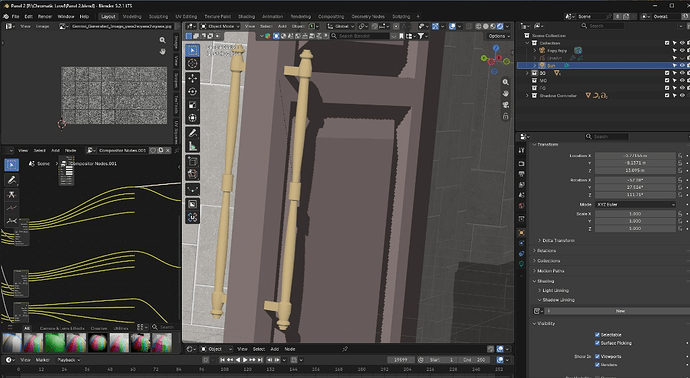Expand the Motion Paths panel
The image size is (690, 378).
(548, 271)
